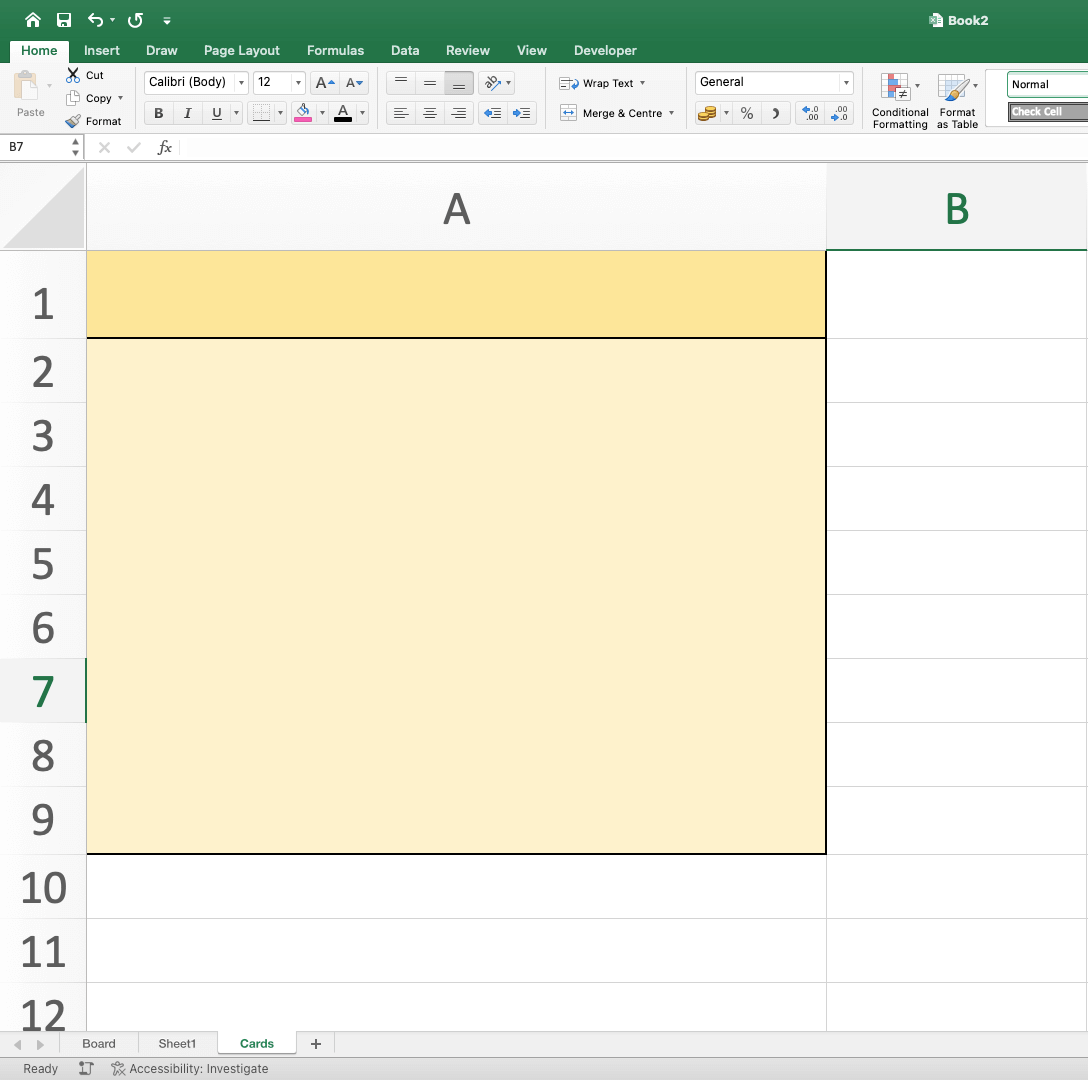Open the number format dropdown showing General
This screenshot has height=1080, width=1088.
(846, 82)
